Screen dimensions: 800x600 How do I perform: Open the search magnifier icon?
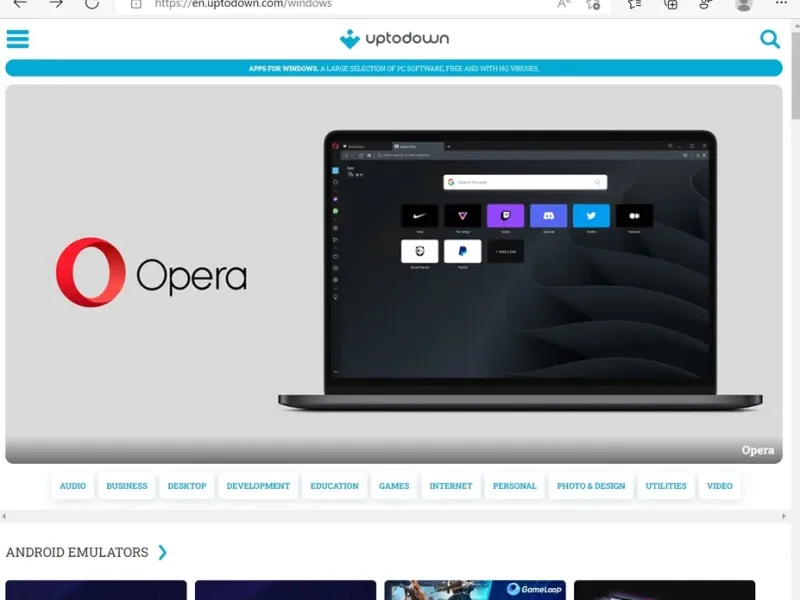coord(770,39)
